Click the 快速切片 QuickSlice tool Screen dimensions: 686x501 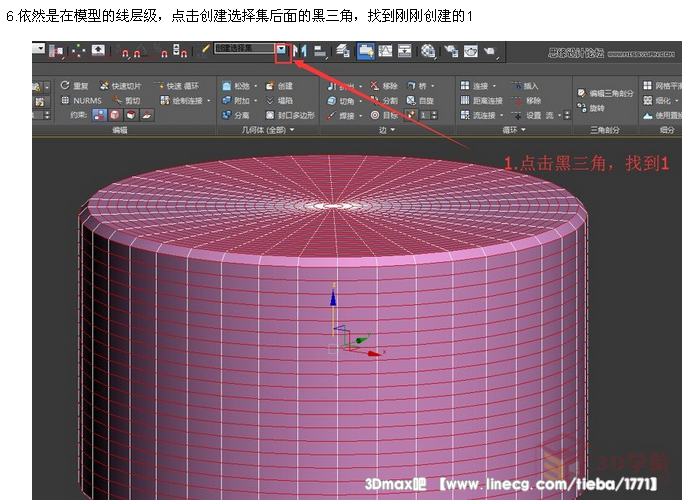pyautogui.click(x=120, y=86)
